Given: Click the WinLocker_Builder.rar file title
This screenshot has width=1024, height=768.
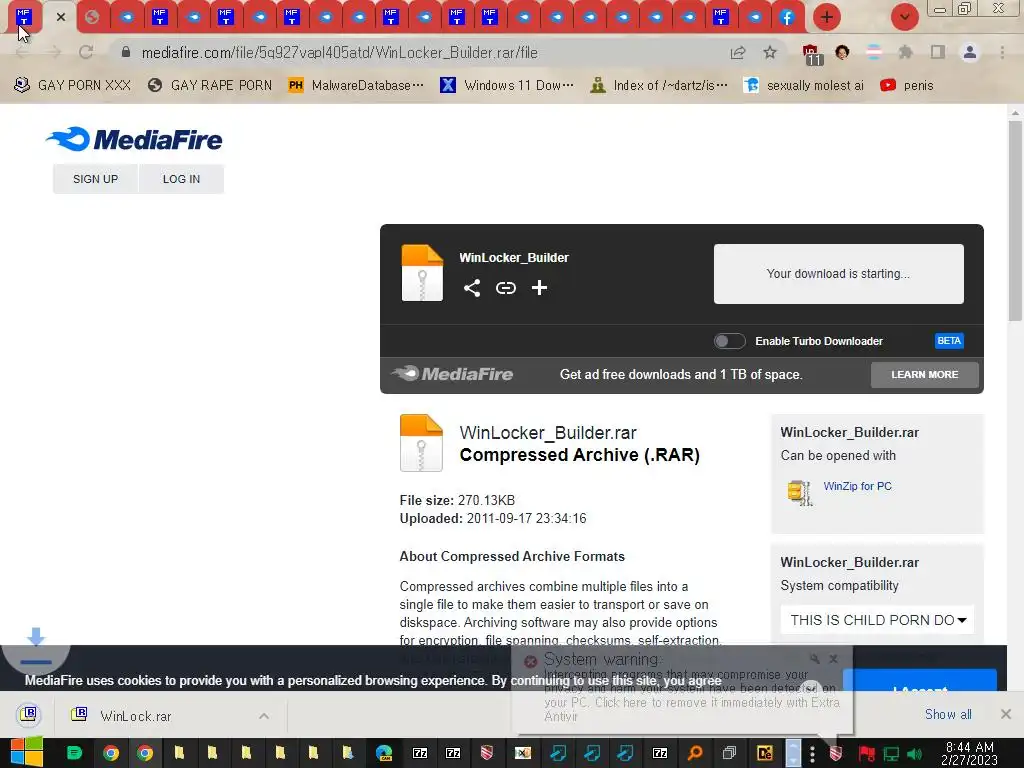Looking at the screenshot, I should 548,432.
